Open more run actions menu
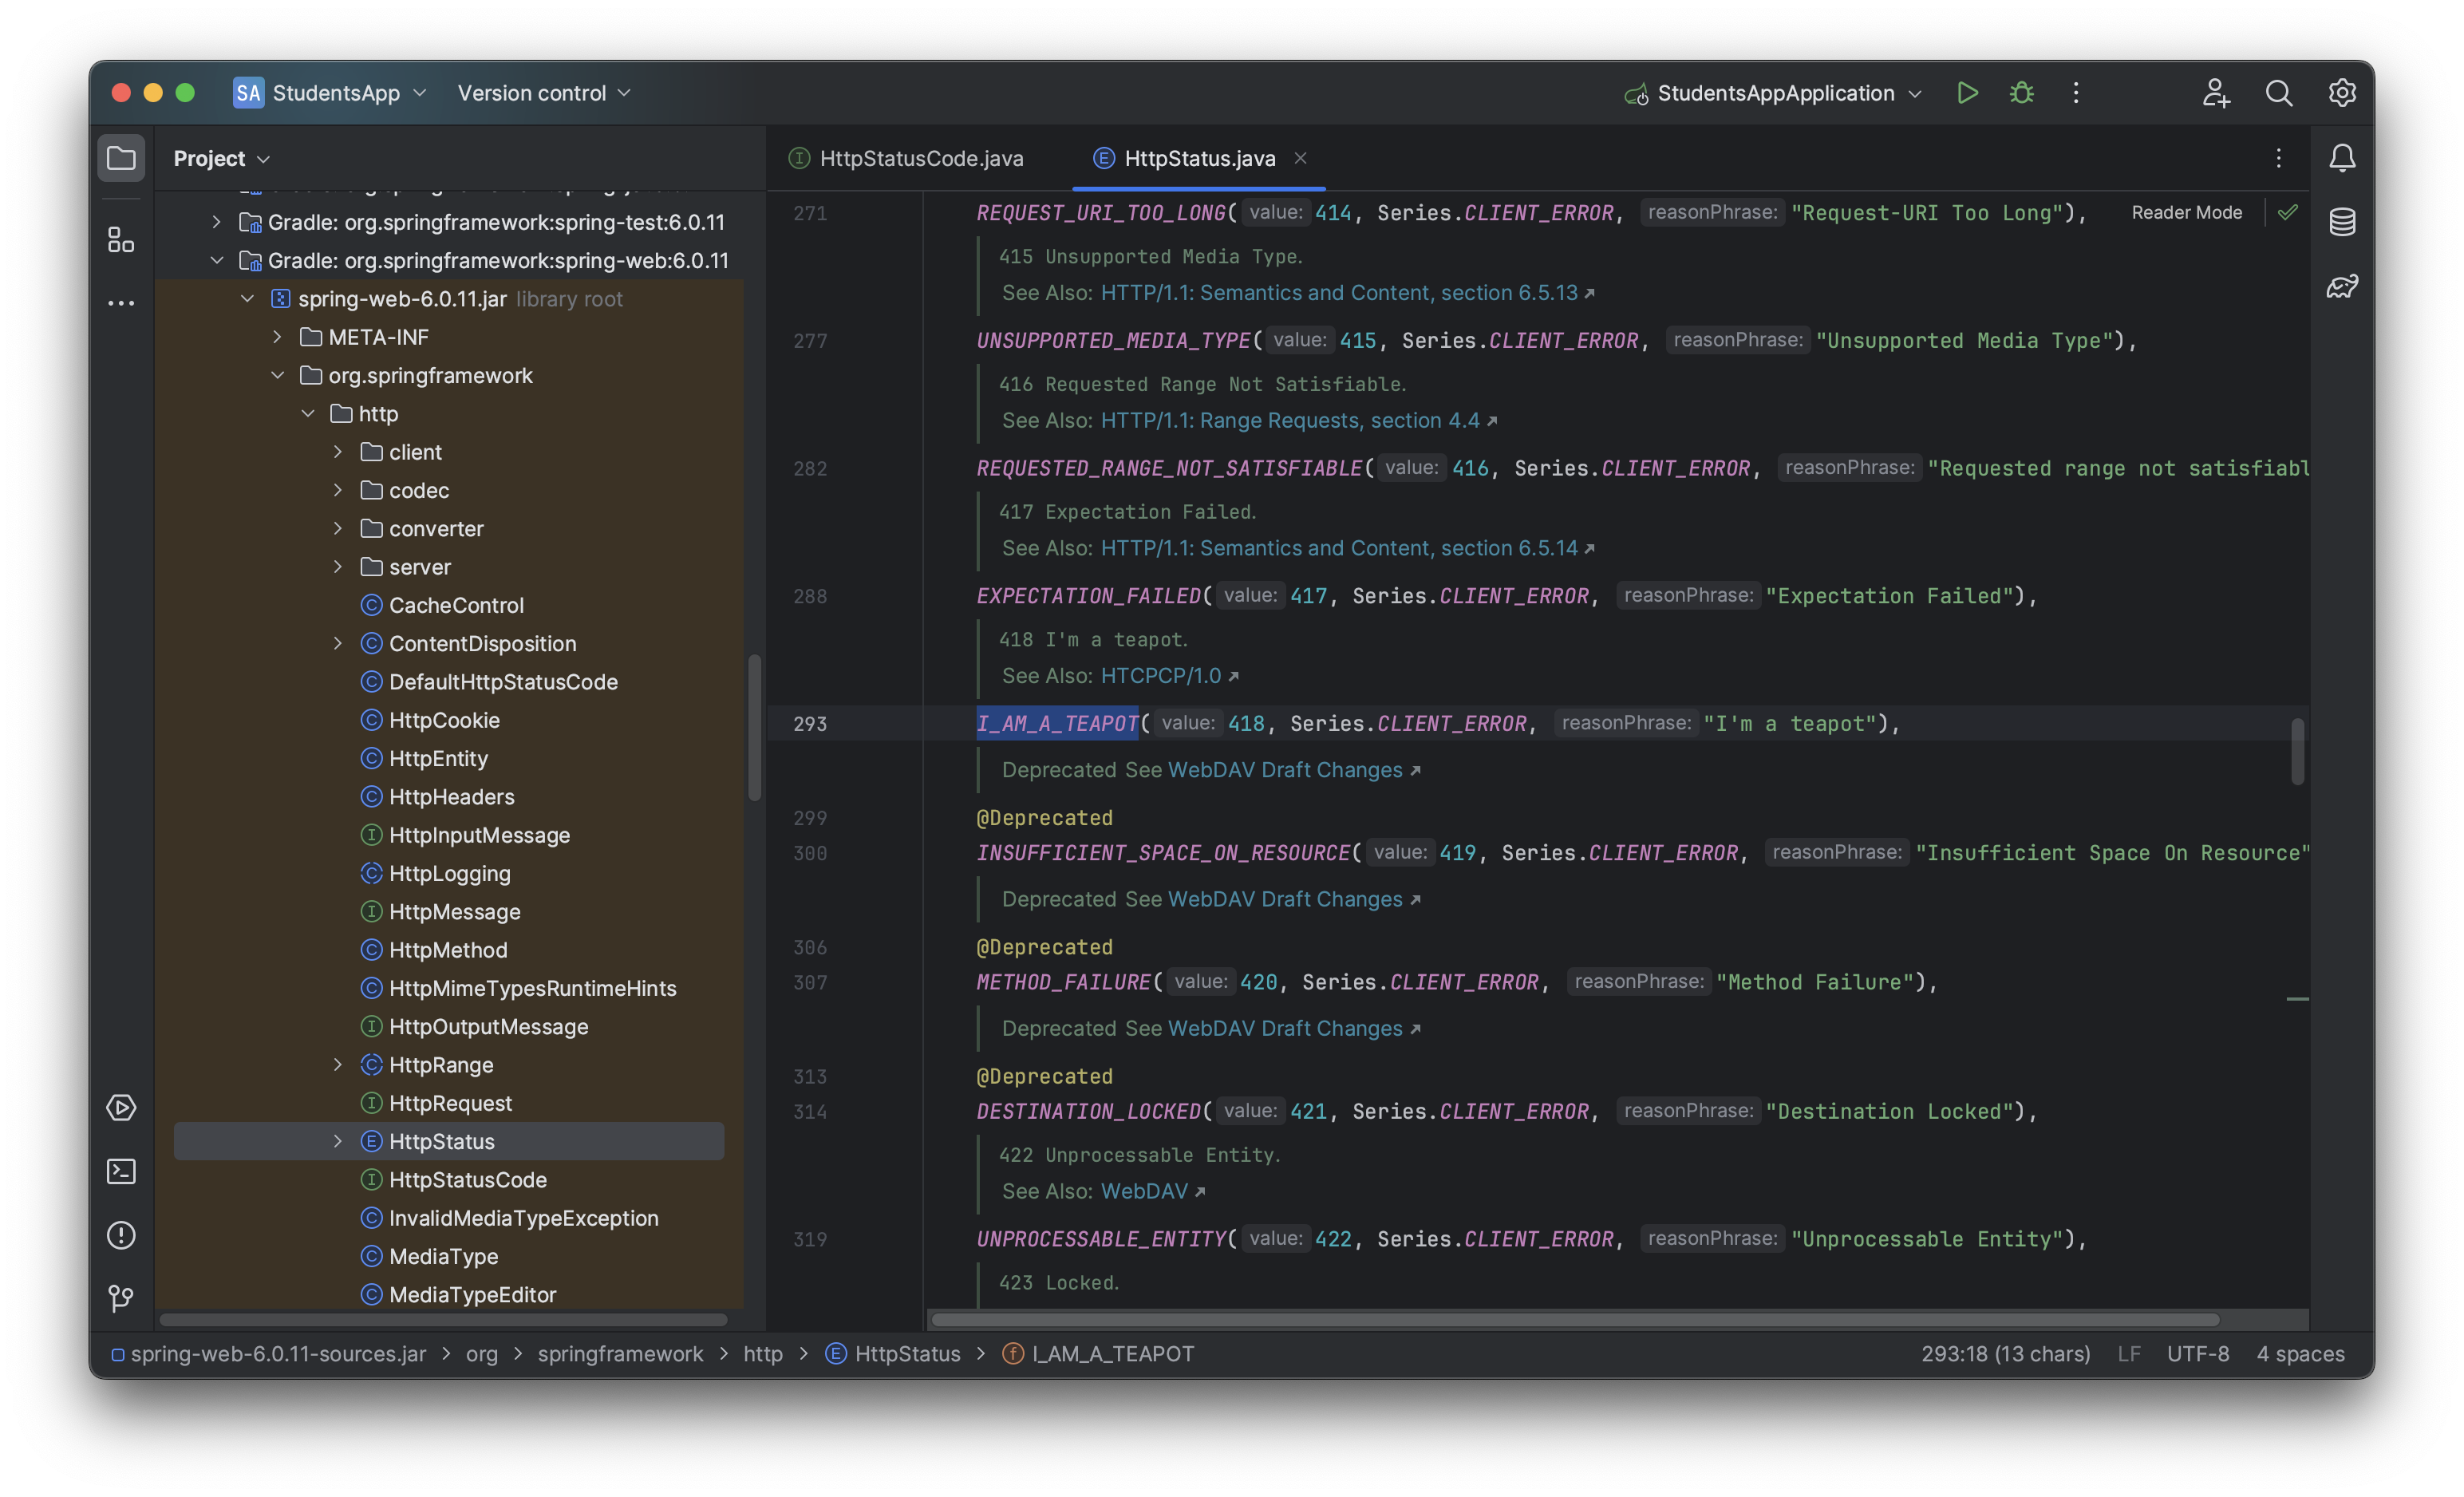 click(2076, 93)
